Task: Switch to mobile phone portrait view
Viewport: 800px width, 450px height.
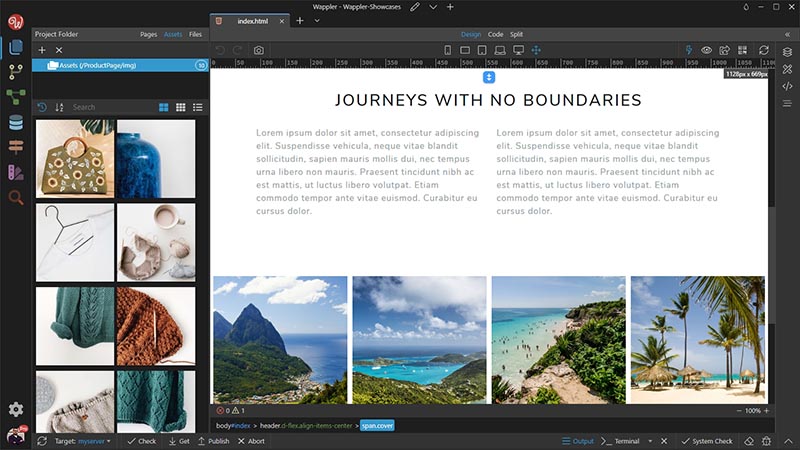Action: [x=447, y=50]
